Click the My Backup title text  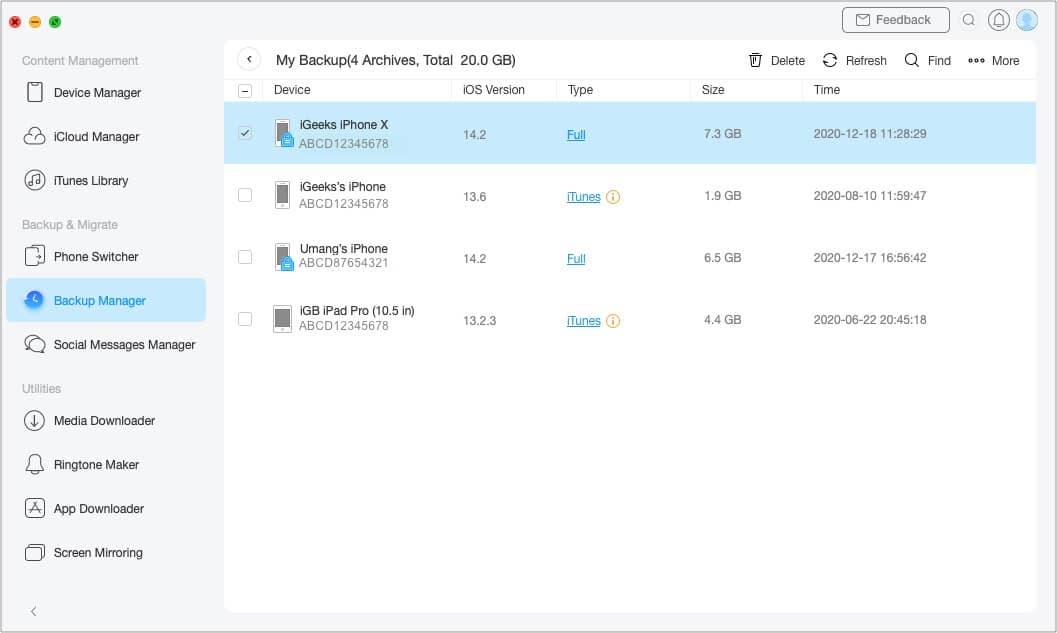tap(395, 60)
